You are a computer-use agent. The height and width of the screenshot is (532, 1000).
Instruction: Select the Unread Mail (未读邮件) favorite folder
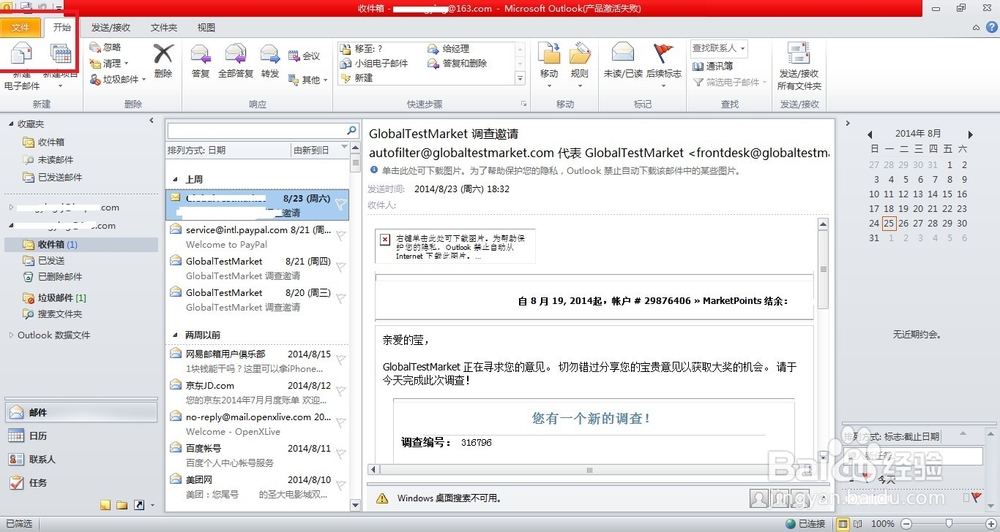click(48, 159)
